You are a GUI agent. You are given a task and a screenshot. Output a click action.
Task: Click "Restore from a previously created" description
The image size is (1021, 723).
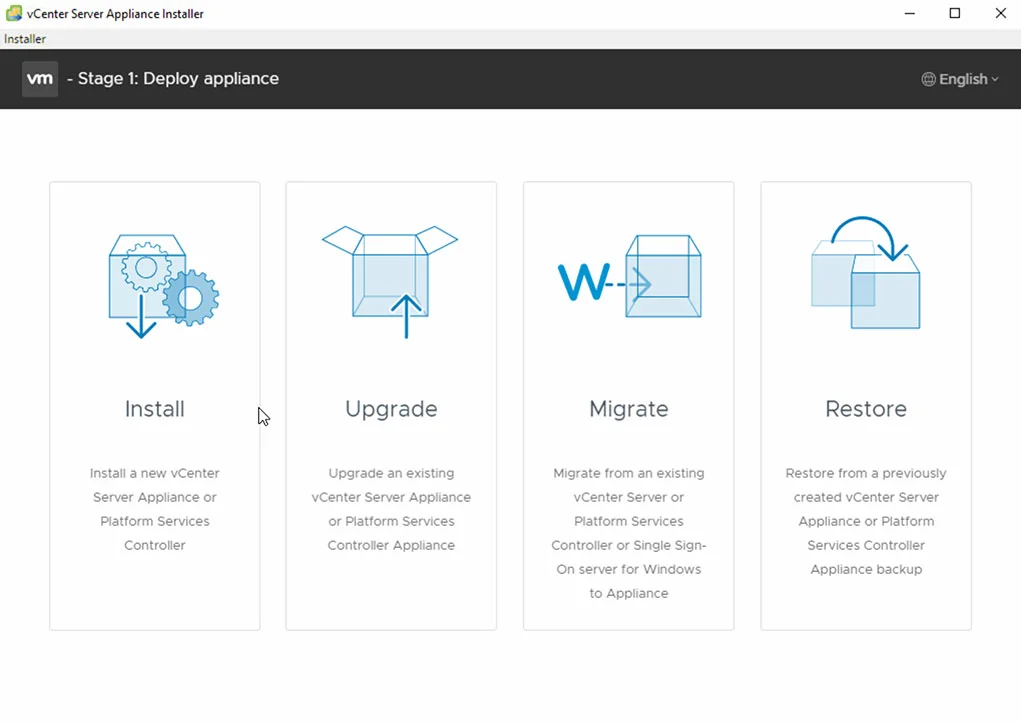[x=866, y=521]
